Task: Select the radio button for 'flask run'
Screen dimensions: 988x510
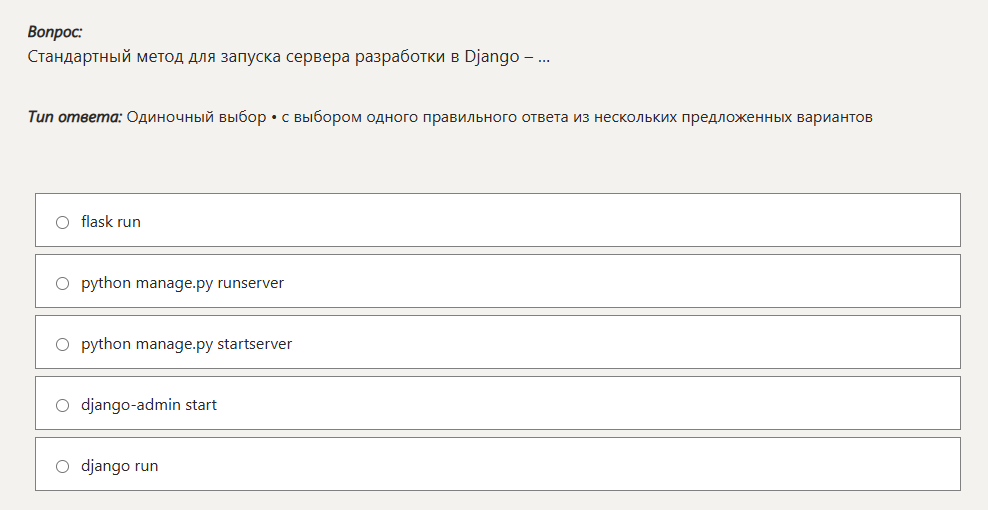Action: point(62,222)
